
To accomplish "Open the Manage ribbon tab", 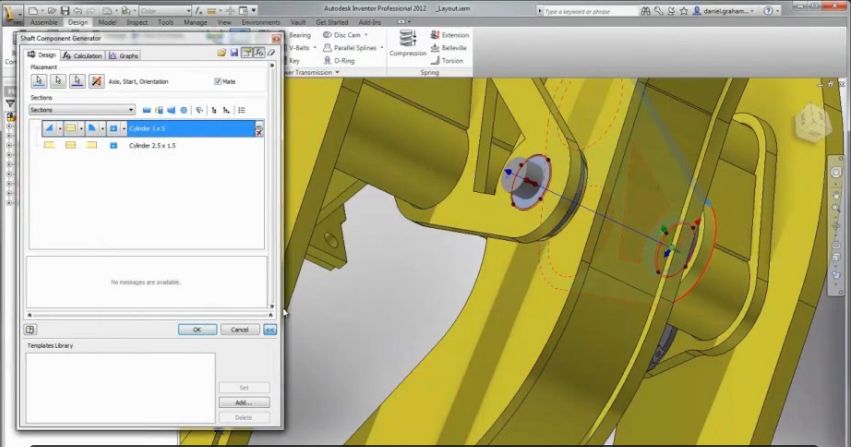I will [195, 22].
